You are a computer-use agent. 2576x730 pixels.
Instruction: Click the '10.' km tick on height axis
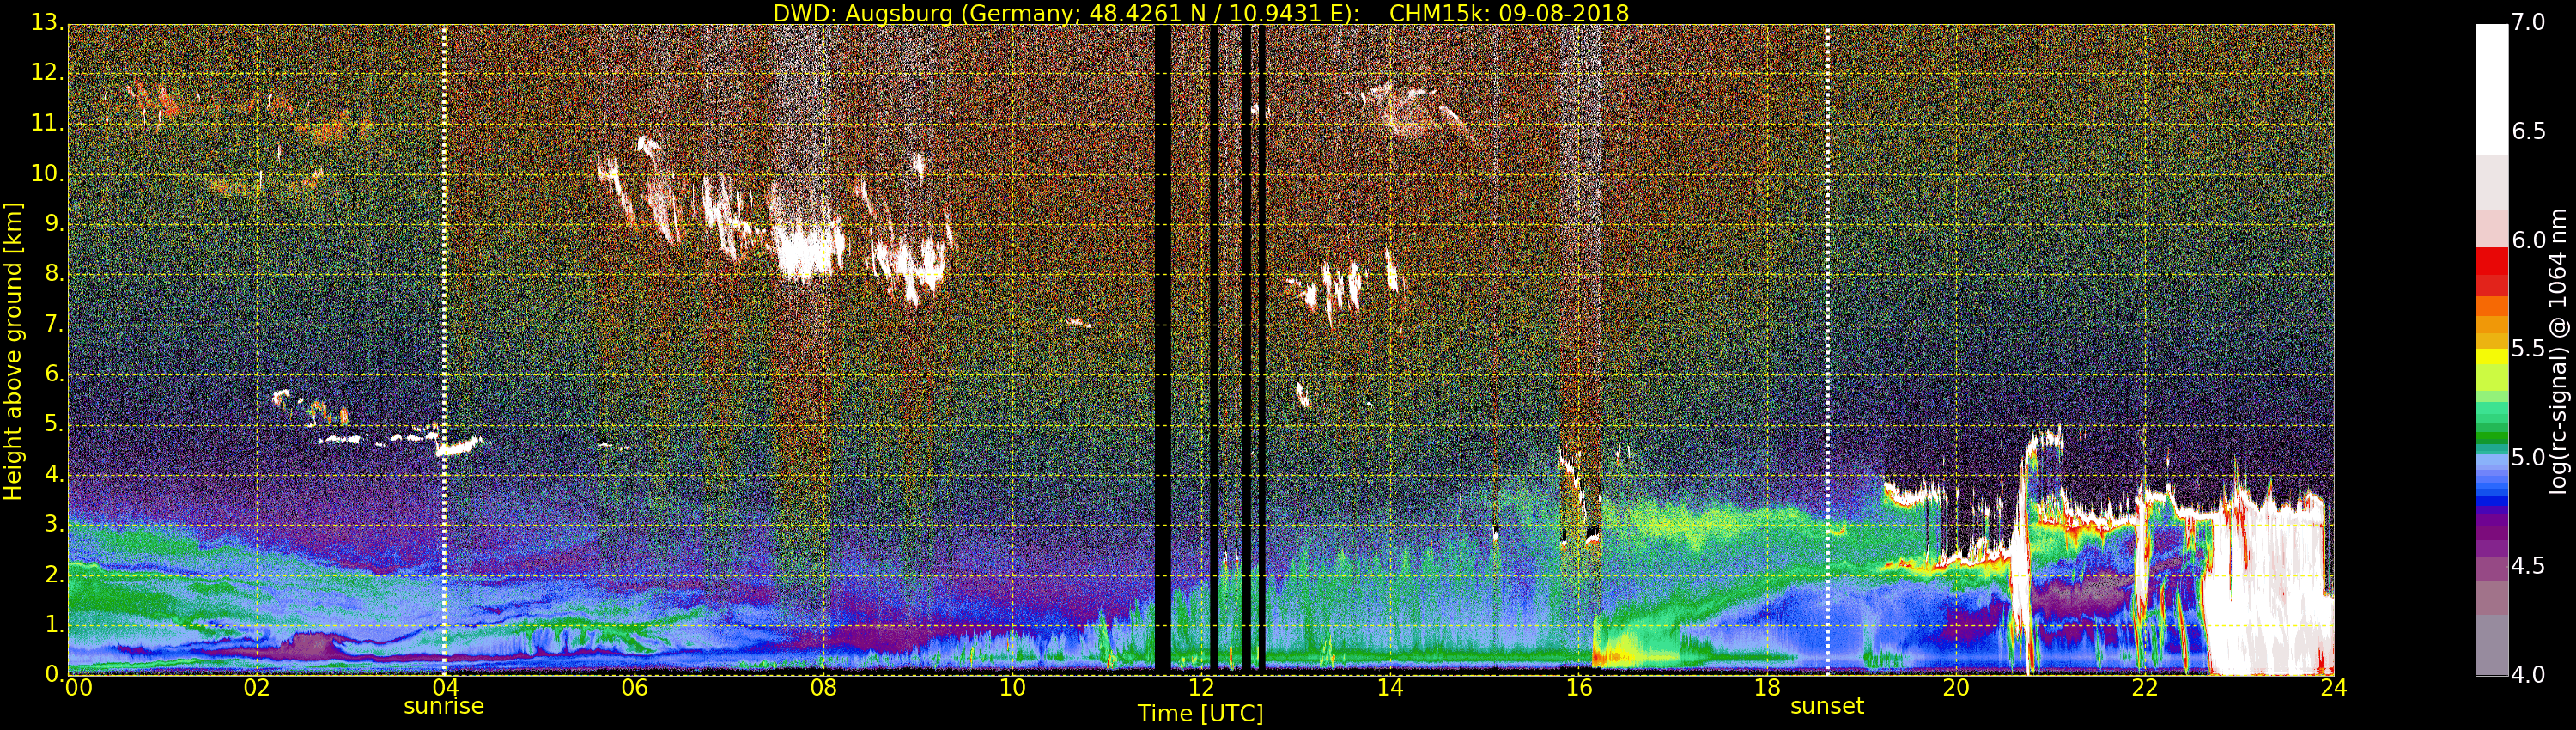[47, 174]
